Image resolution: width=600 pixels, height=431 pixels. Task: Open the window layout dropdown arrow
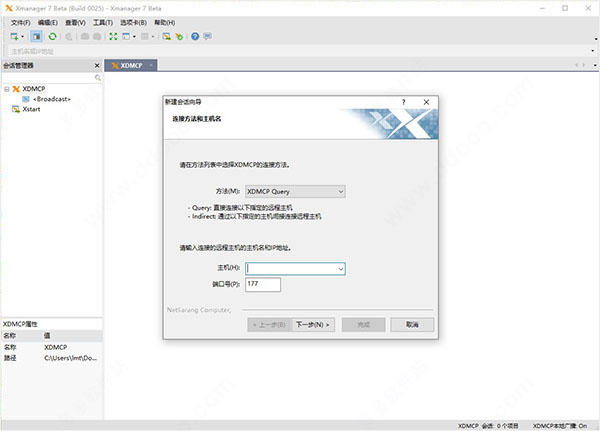(134, 37)
